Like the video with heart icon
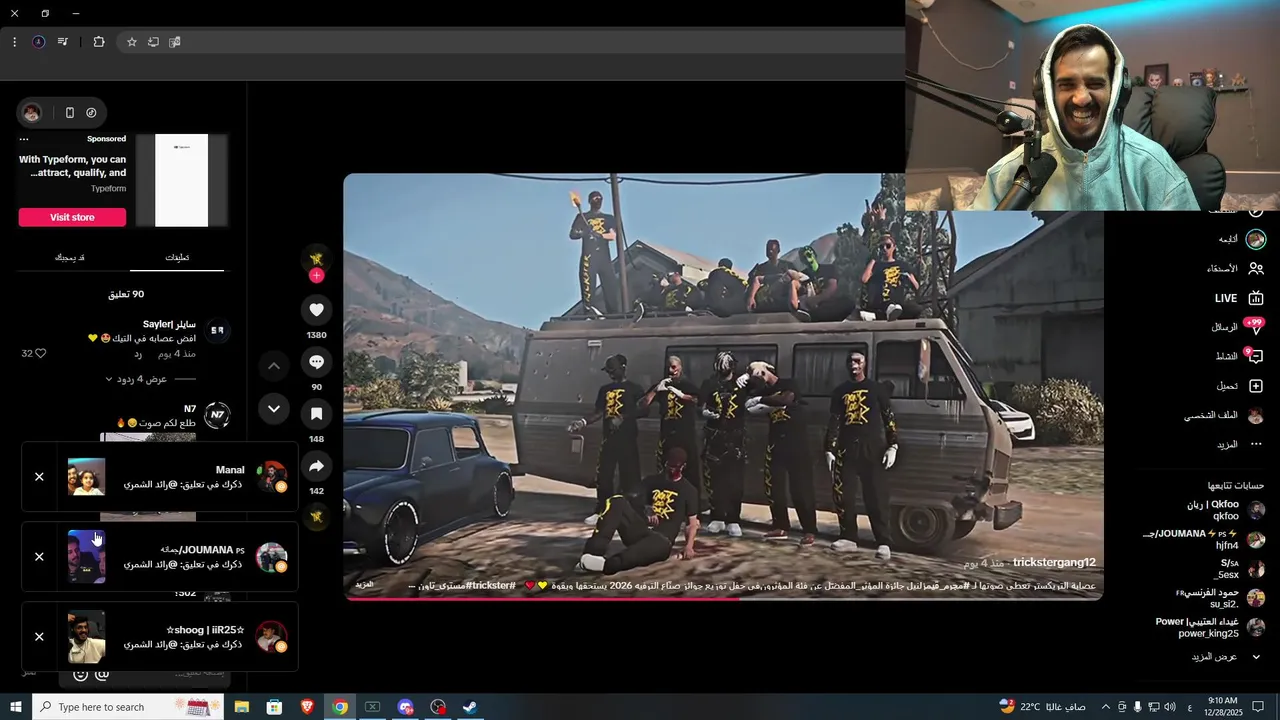Viewport: 1280px width, 720px height. tap(316, 310)
